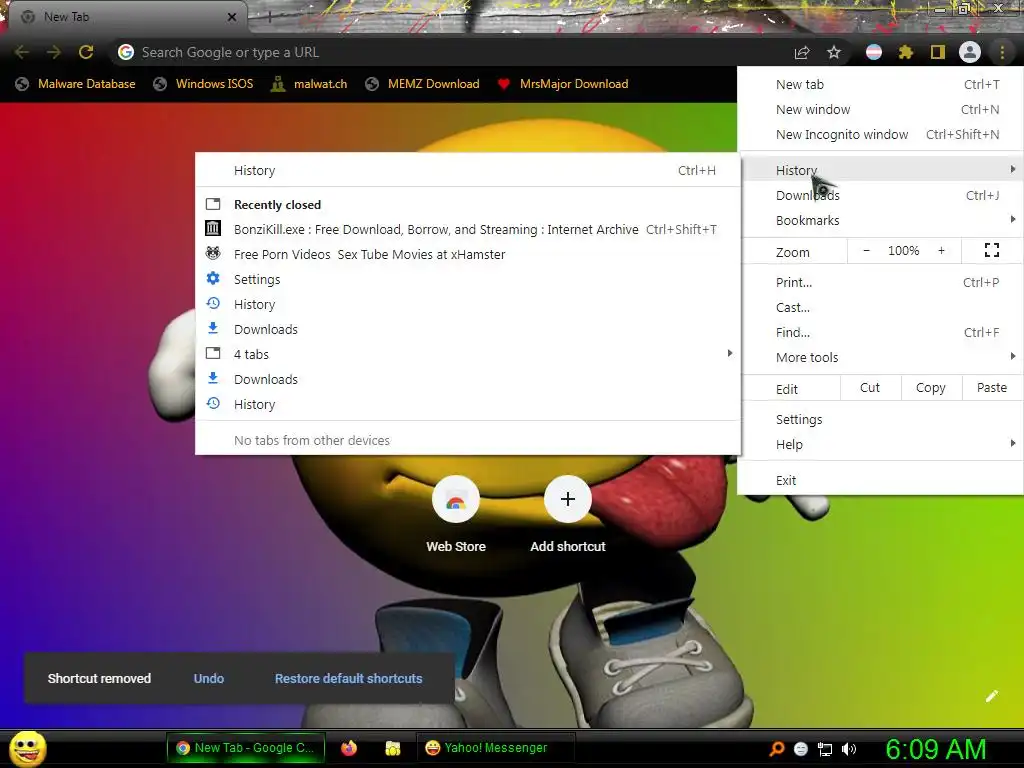Open the Windows ISOS bookmark
1024x768 pixels.
(x=203, y=84)
